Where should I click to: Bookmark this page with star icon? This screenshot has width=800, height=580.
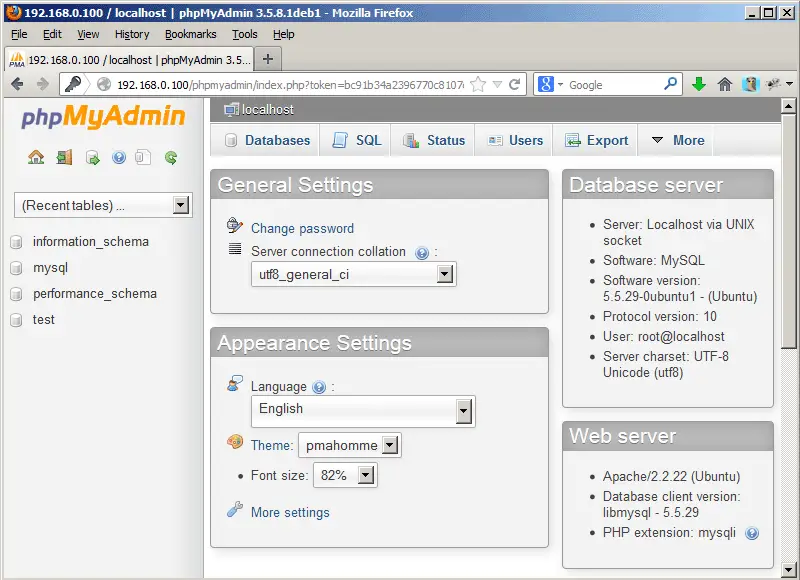pos(478,85)
